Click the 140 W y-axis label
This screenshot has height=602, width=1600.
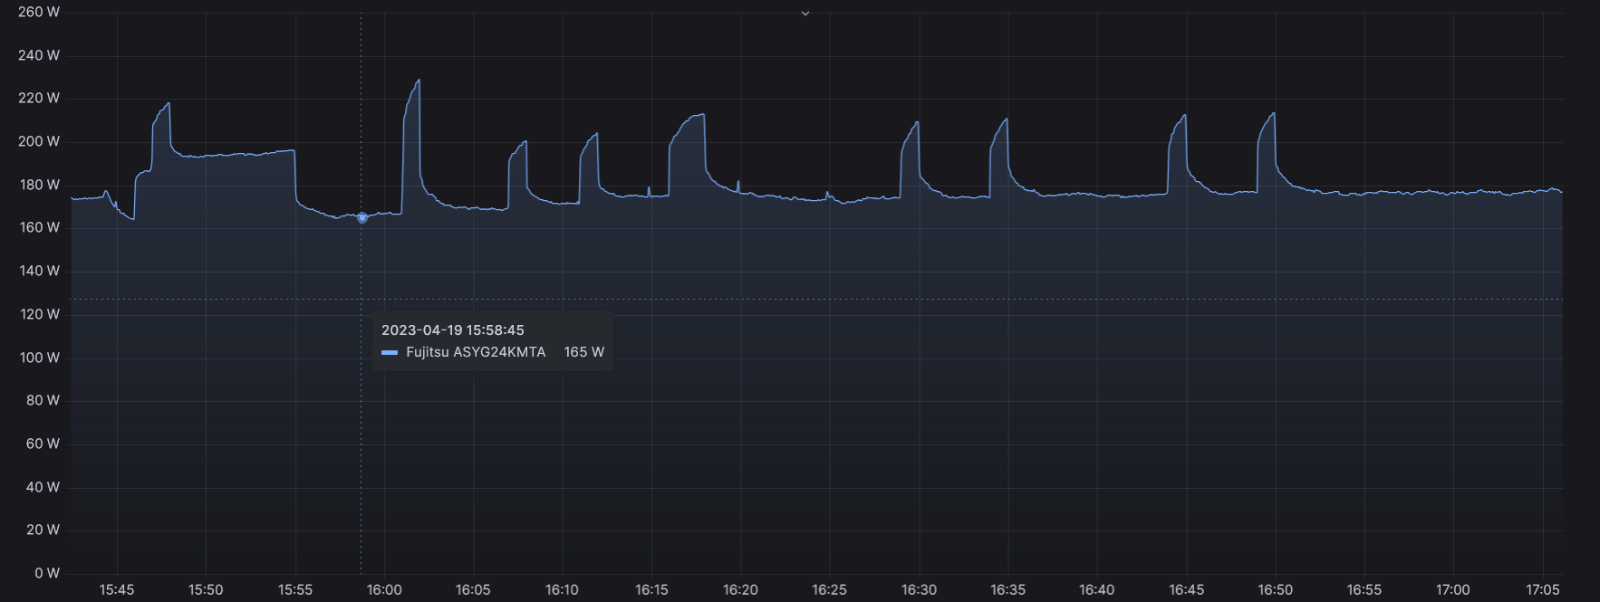[x=39, y=270]
